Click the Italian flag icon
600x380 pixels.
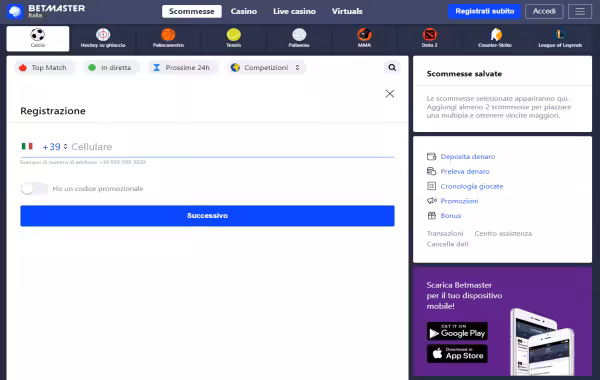coord(27,146)
